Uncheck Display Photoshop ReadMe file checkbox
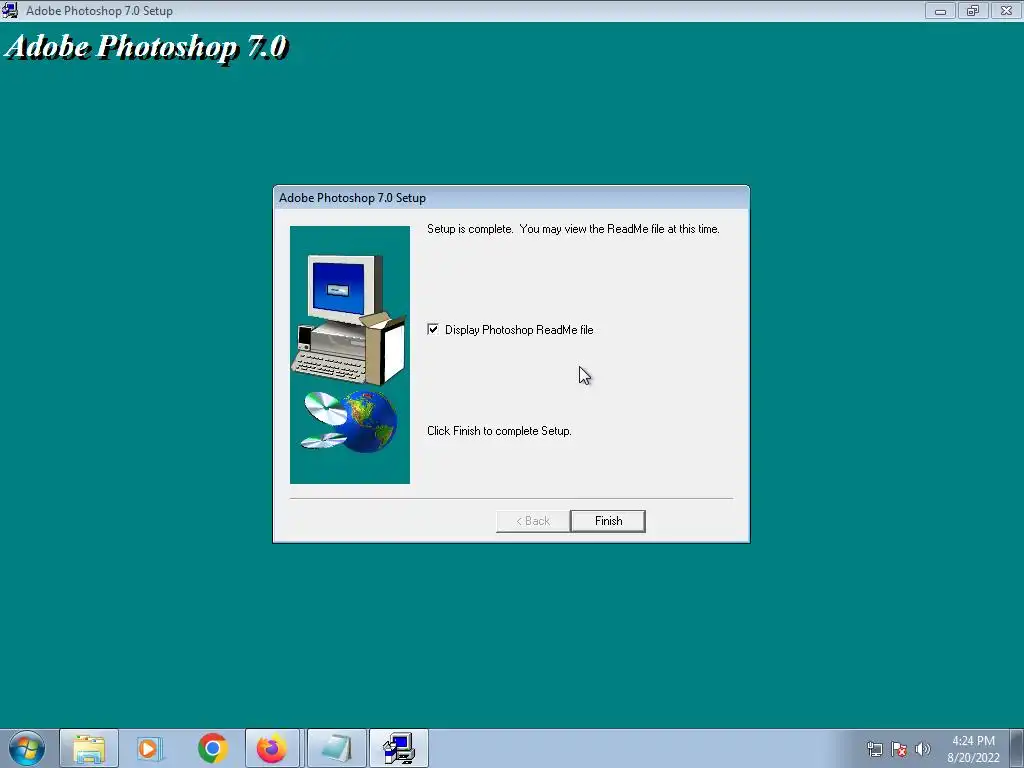The image size is (1024, 768). tap(433, 329)
